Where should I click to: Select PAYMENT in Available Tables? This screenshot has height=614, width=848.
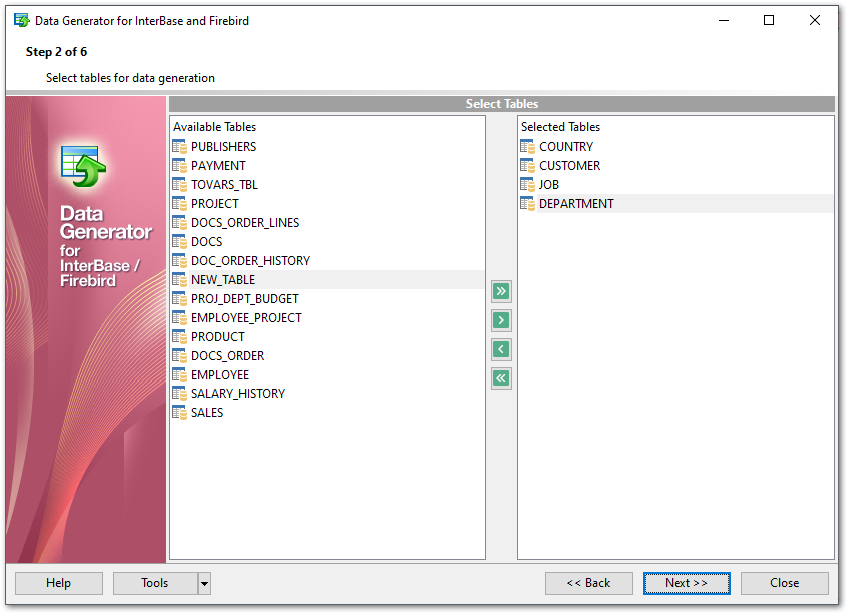[x=218, y=166]
